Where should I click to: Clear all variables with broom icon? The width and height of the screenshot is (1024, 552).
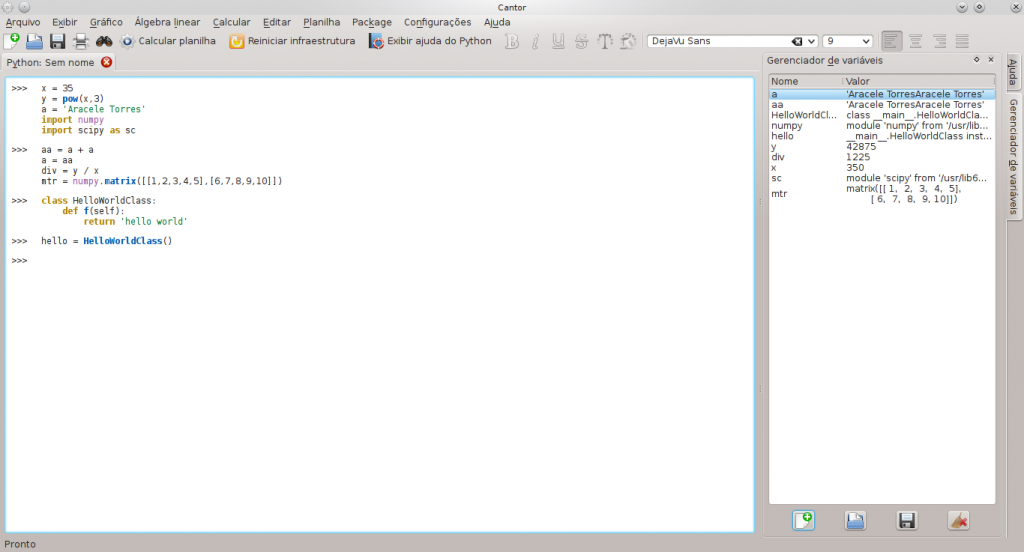[958, 521]
